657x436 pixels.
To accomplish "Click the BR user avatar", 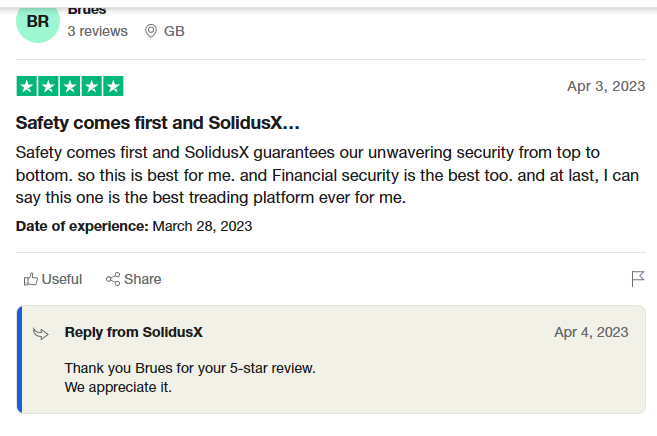I will click(x=38, y=22).
